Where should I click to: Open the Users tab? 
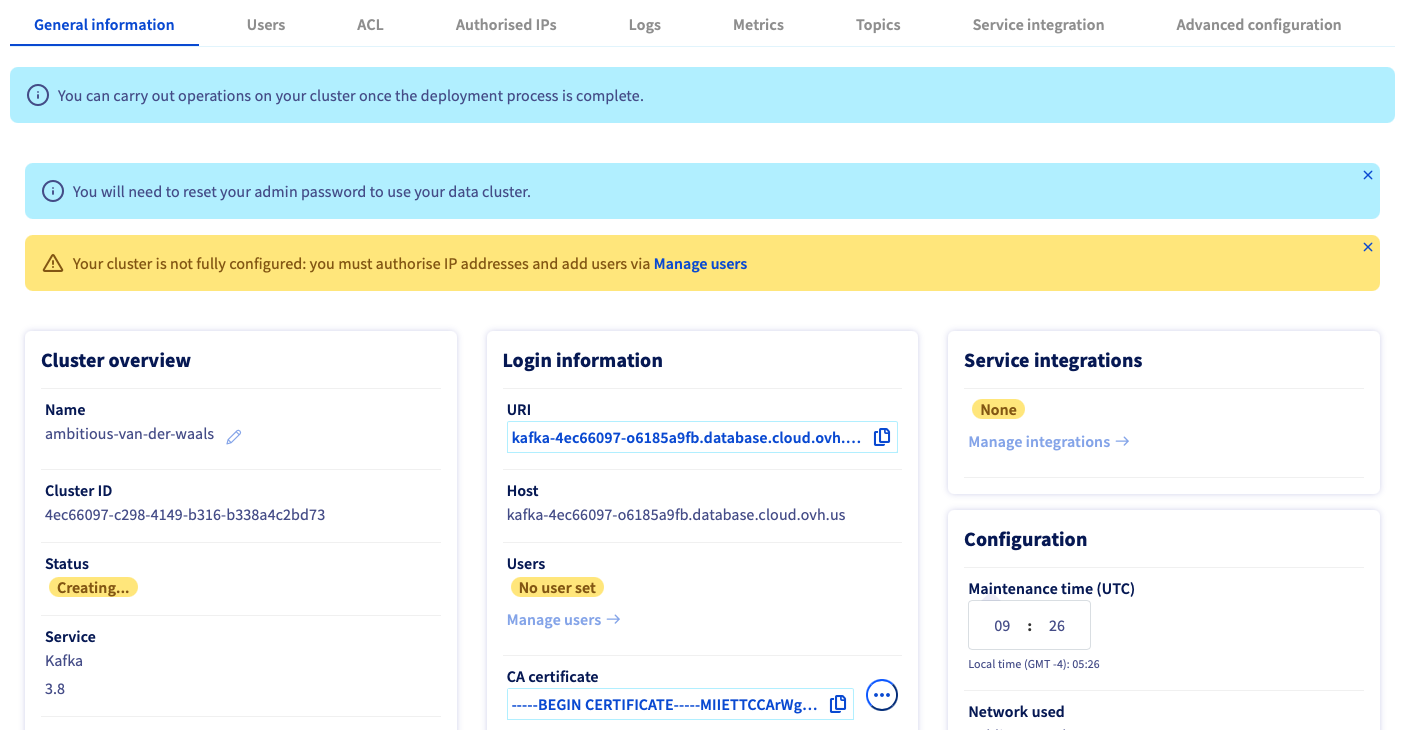(x=266, y=25)
